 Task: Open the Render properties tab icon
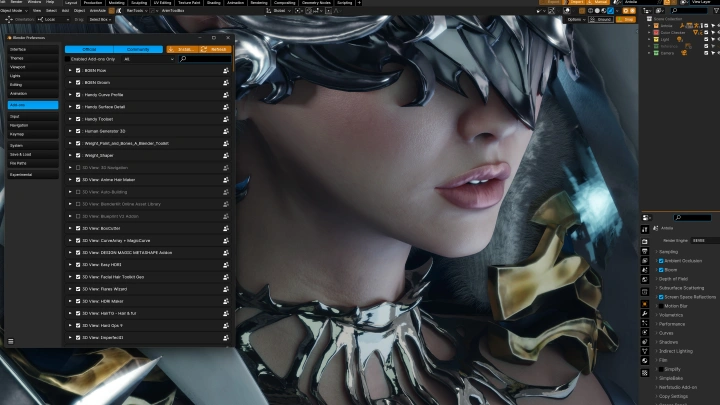coord(645,242)
